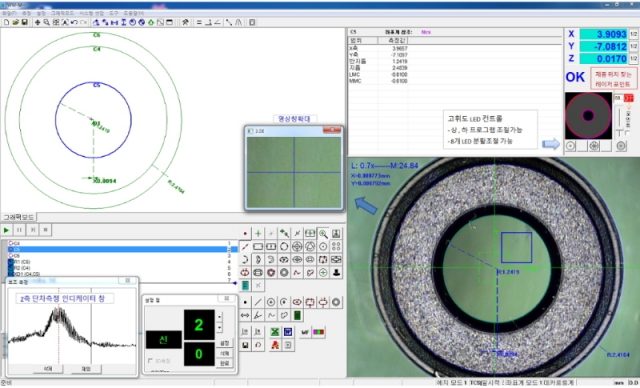Open the 도구 menu

[x=113, y=13]
